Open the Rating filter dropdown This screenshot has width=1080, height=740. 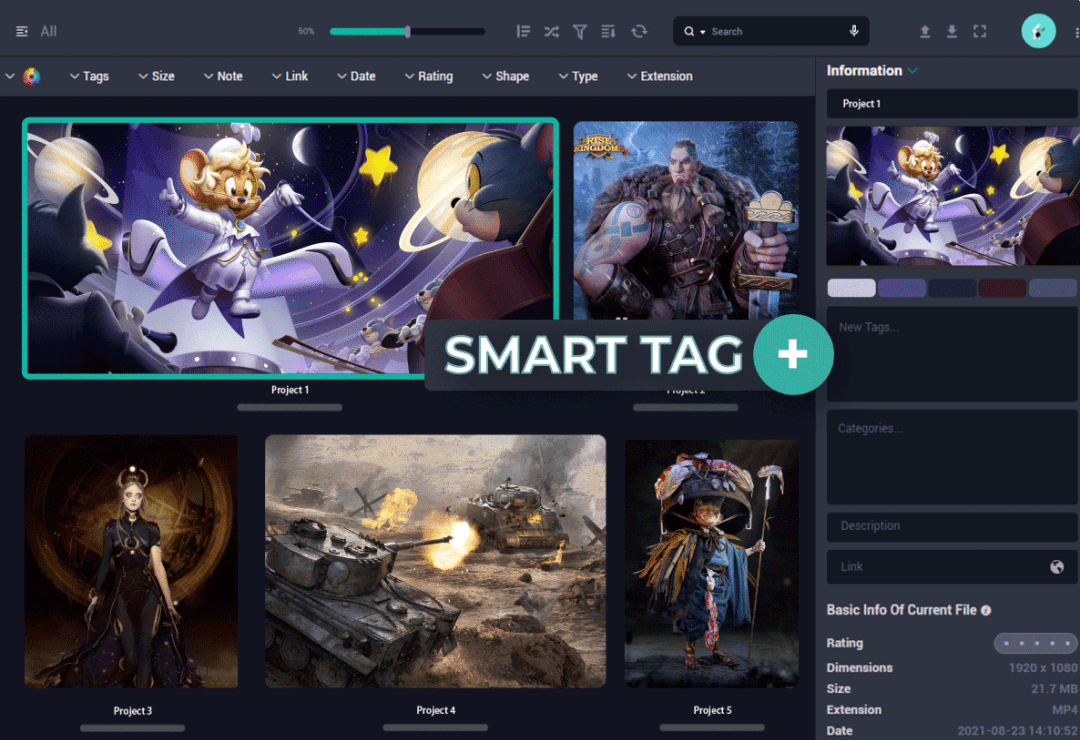[428, 76]
